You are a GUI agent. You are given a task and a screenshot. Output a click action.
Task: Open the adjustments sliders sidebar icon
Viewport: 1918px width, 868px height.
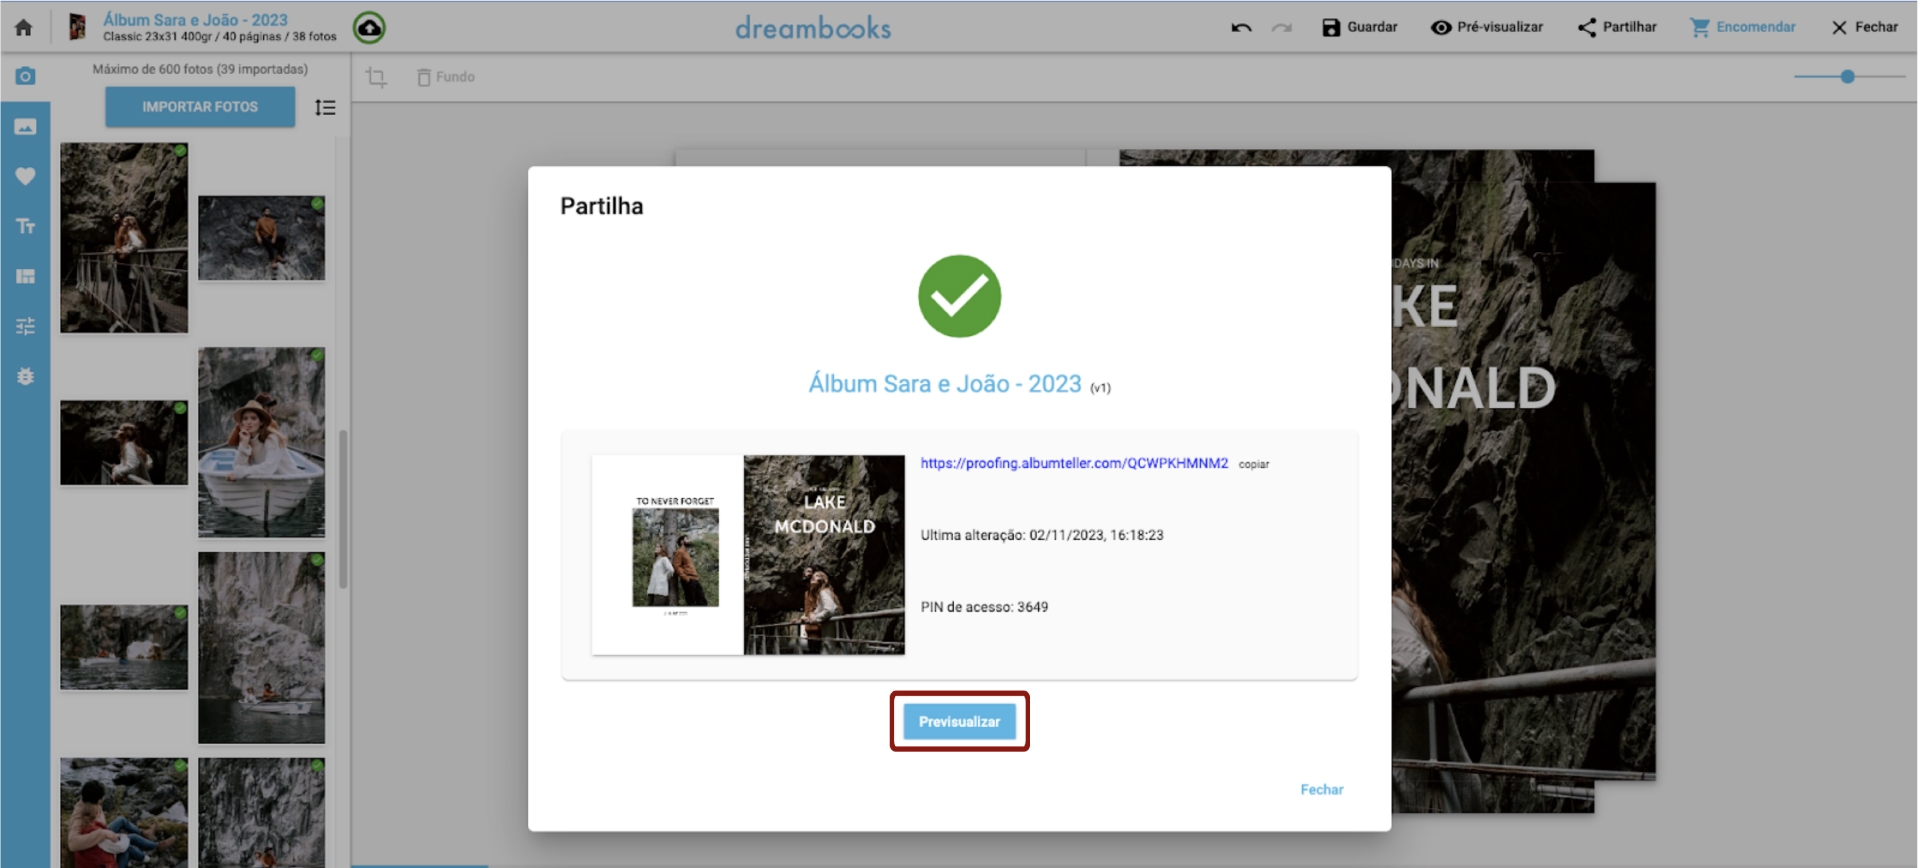tap(26, 326)
